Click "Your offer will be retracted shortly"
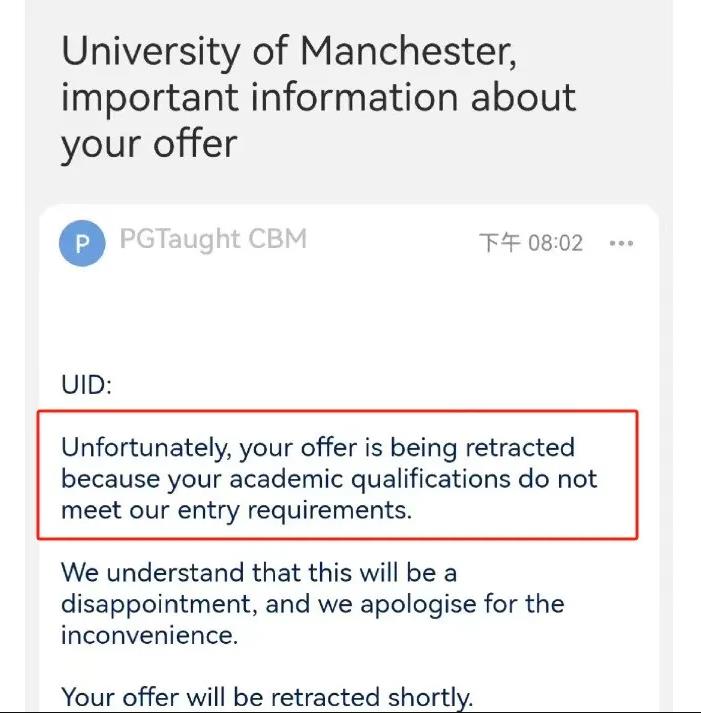This screenshot has height=713, width=701. click(x=266, y=697)
